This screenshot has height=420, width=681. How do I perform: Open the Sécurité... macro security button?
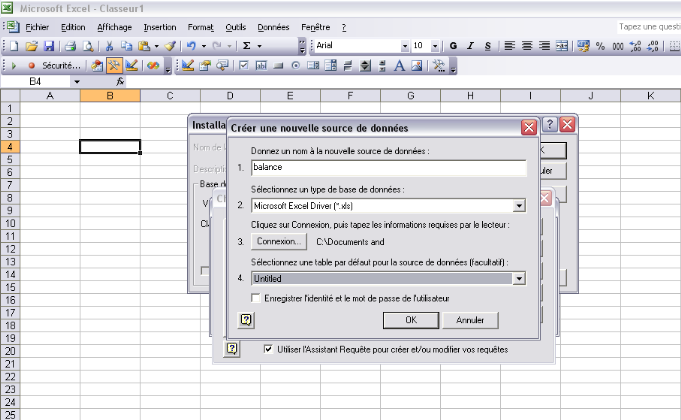coord(61,66)
